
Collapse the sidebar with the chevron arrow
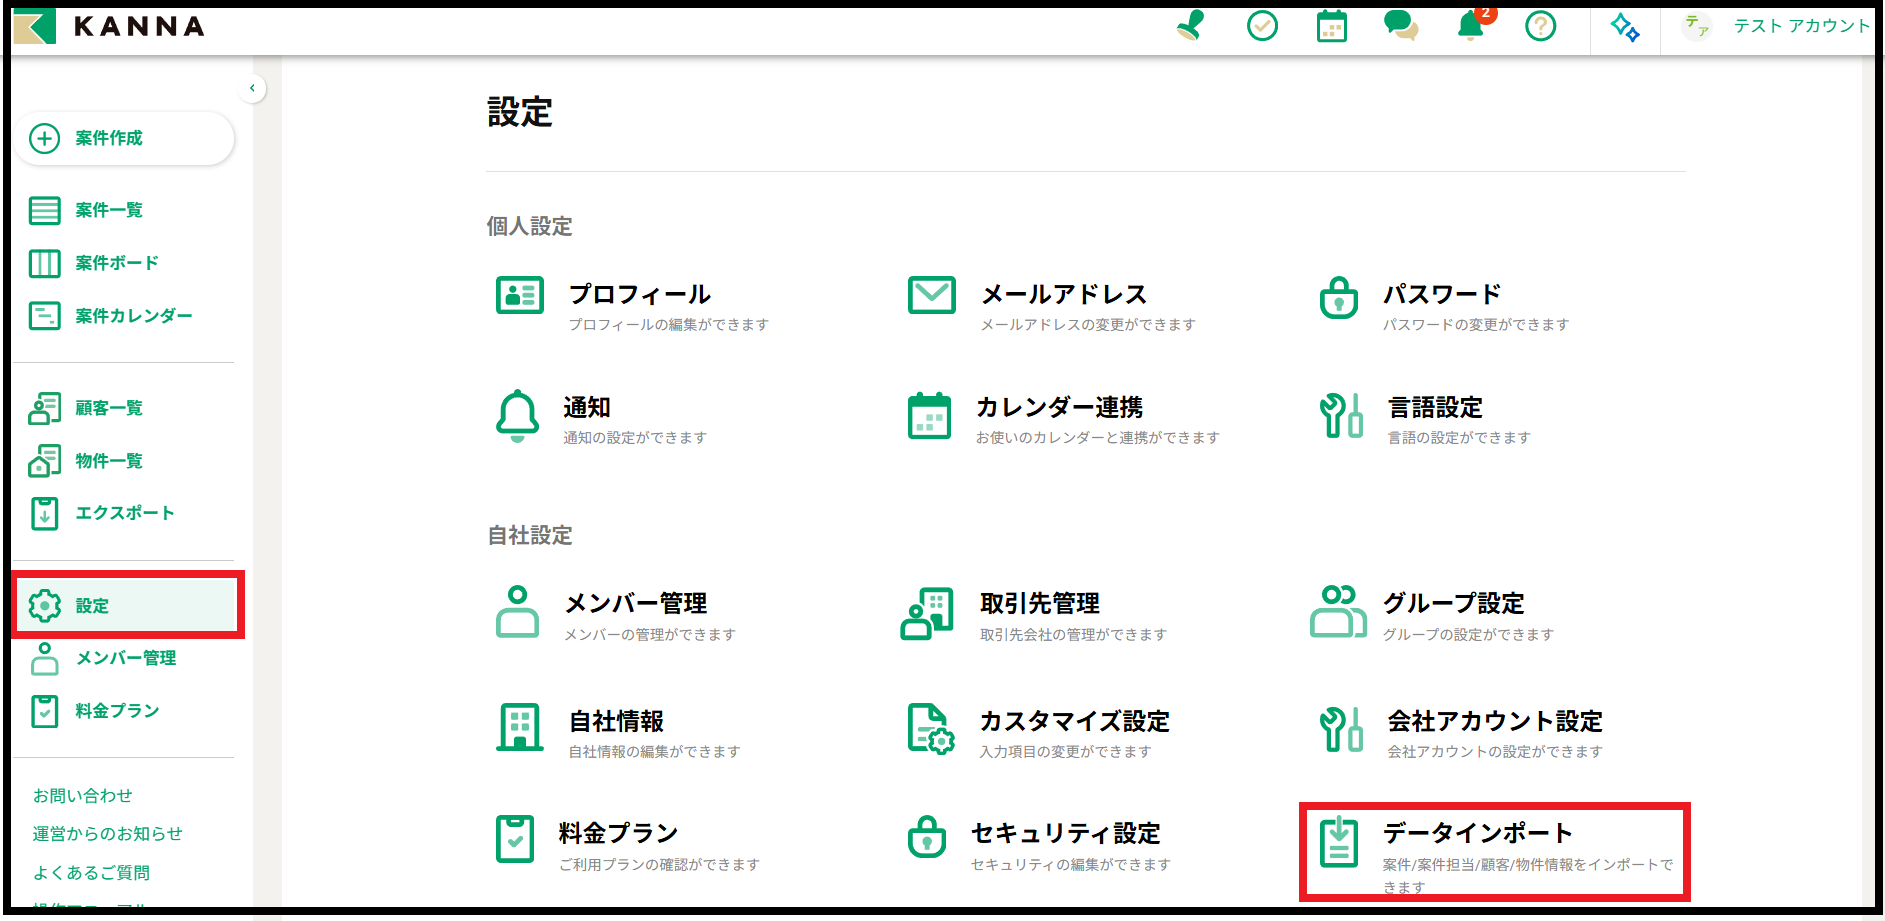pyautogui.click(x=253, y=88)
